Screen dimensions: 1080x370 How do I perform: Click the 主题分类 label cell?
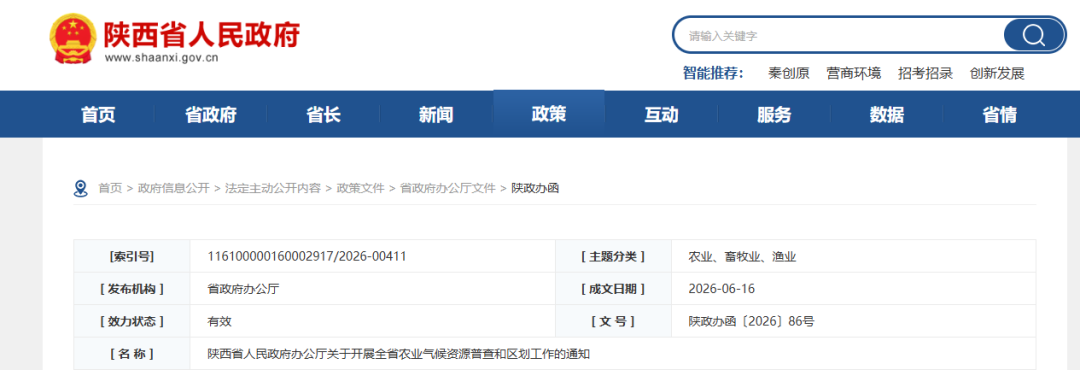coord(613,257)
